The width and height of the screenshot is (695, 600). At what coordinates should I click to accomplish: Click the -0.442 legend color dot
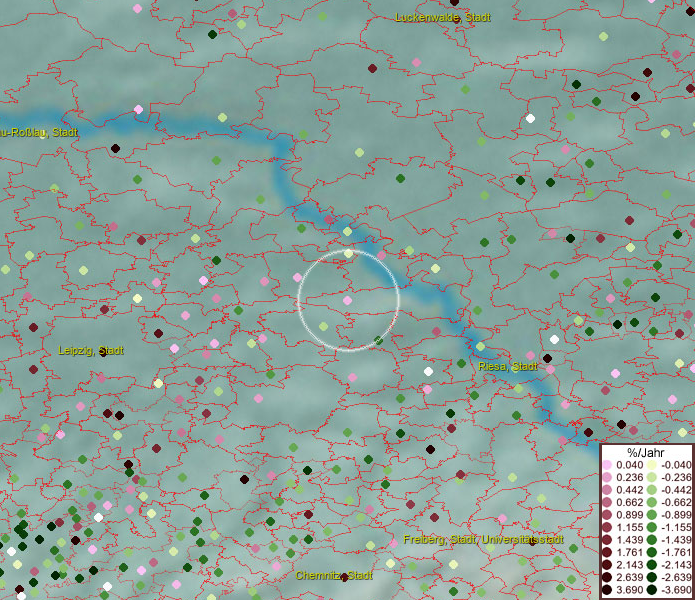click(x=652, y=490)
